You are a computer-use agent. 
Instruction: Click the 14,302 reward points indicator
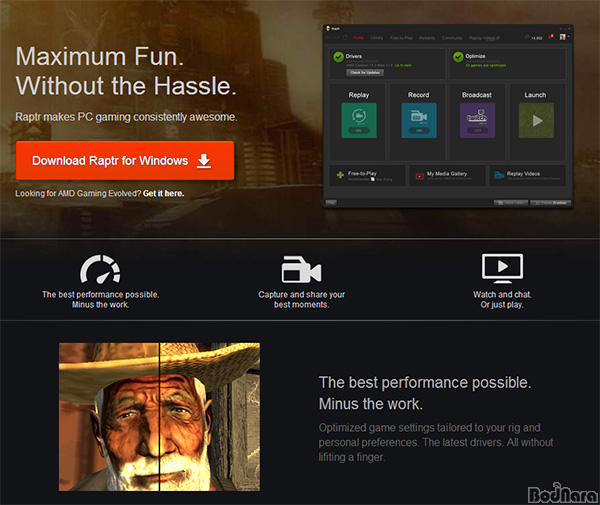534,37
